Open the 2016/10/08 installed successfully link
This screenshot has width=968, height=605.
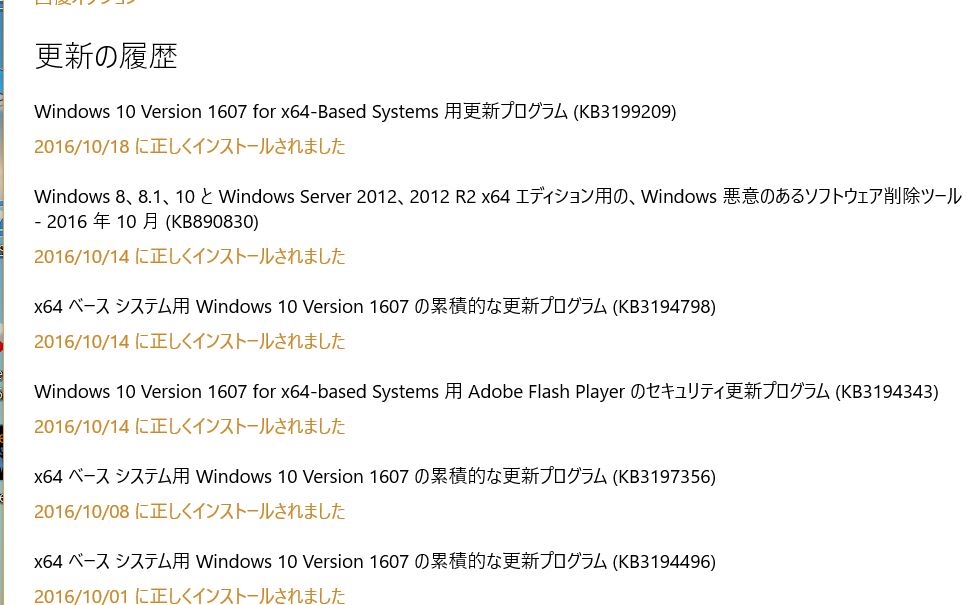pyautogui.click(x=189, y=512)
